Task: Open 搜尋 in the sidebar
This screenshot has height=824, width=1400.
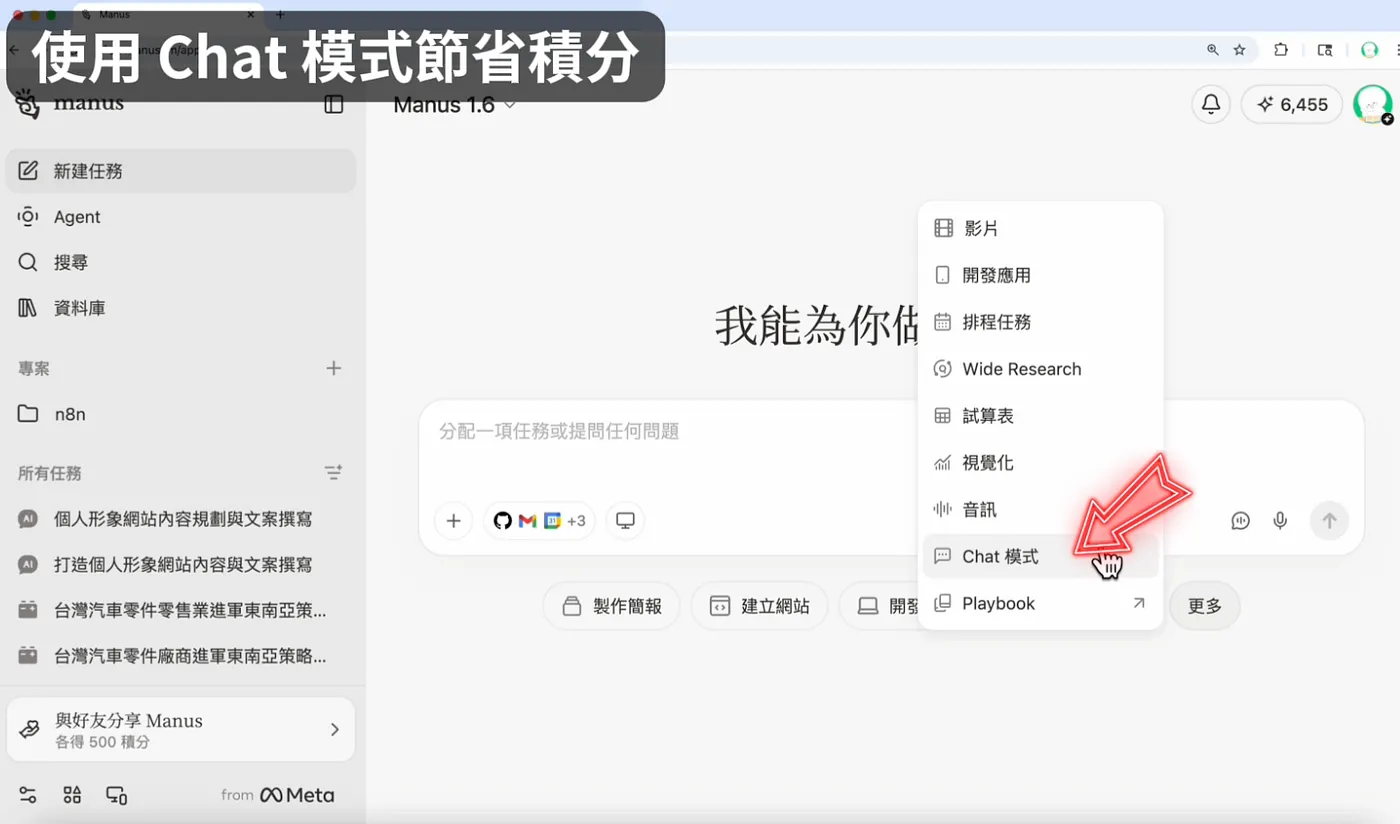Action: (x=181, y=262)
